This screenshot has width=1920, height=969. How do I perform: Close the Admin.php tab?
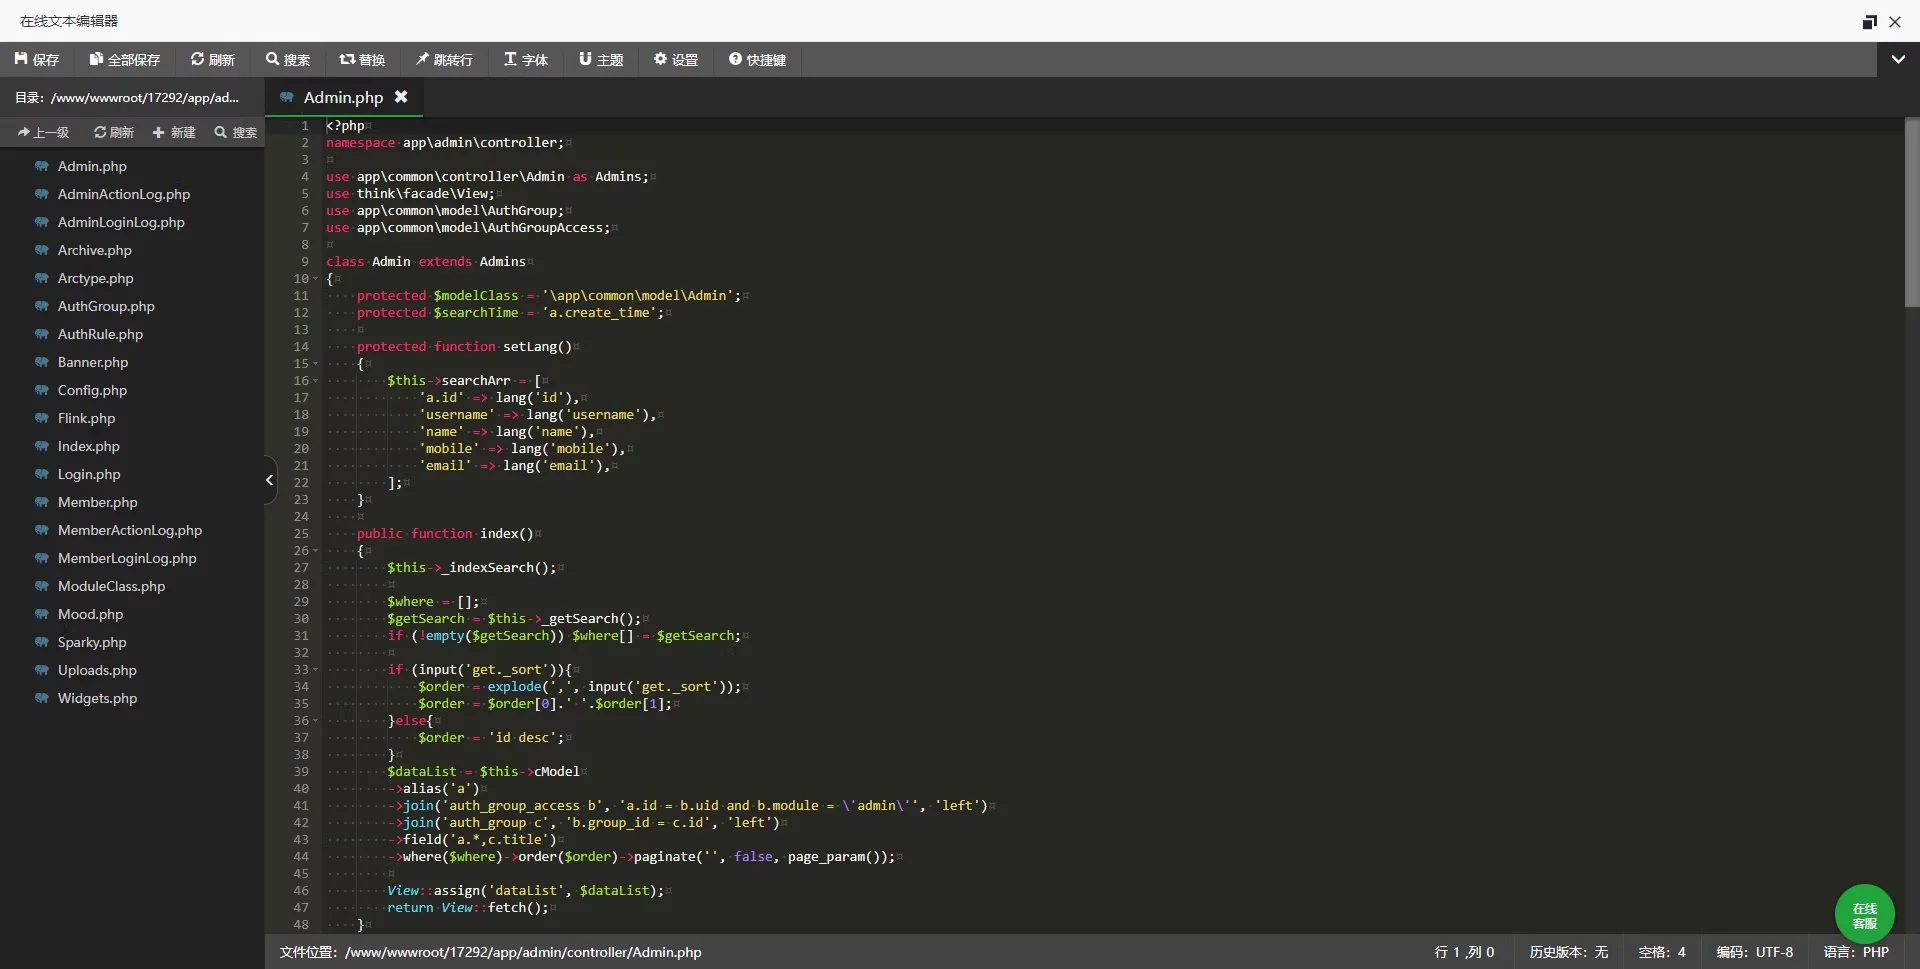[x=401, y=97]
